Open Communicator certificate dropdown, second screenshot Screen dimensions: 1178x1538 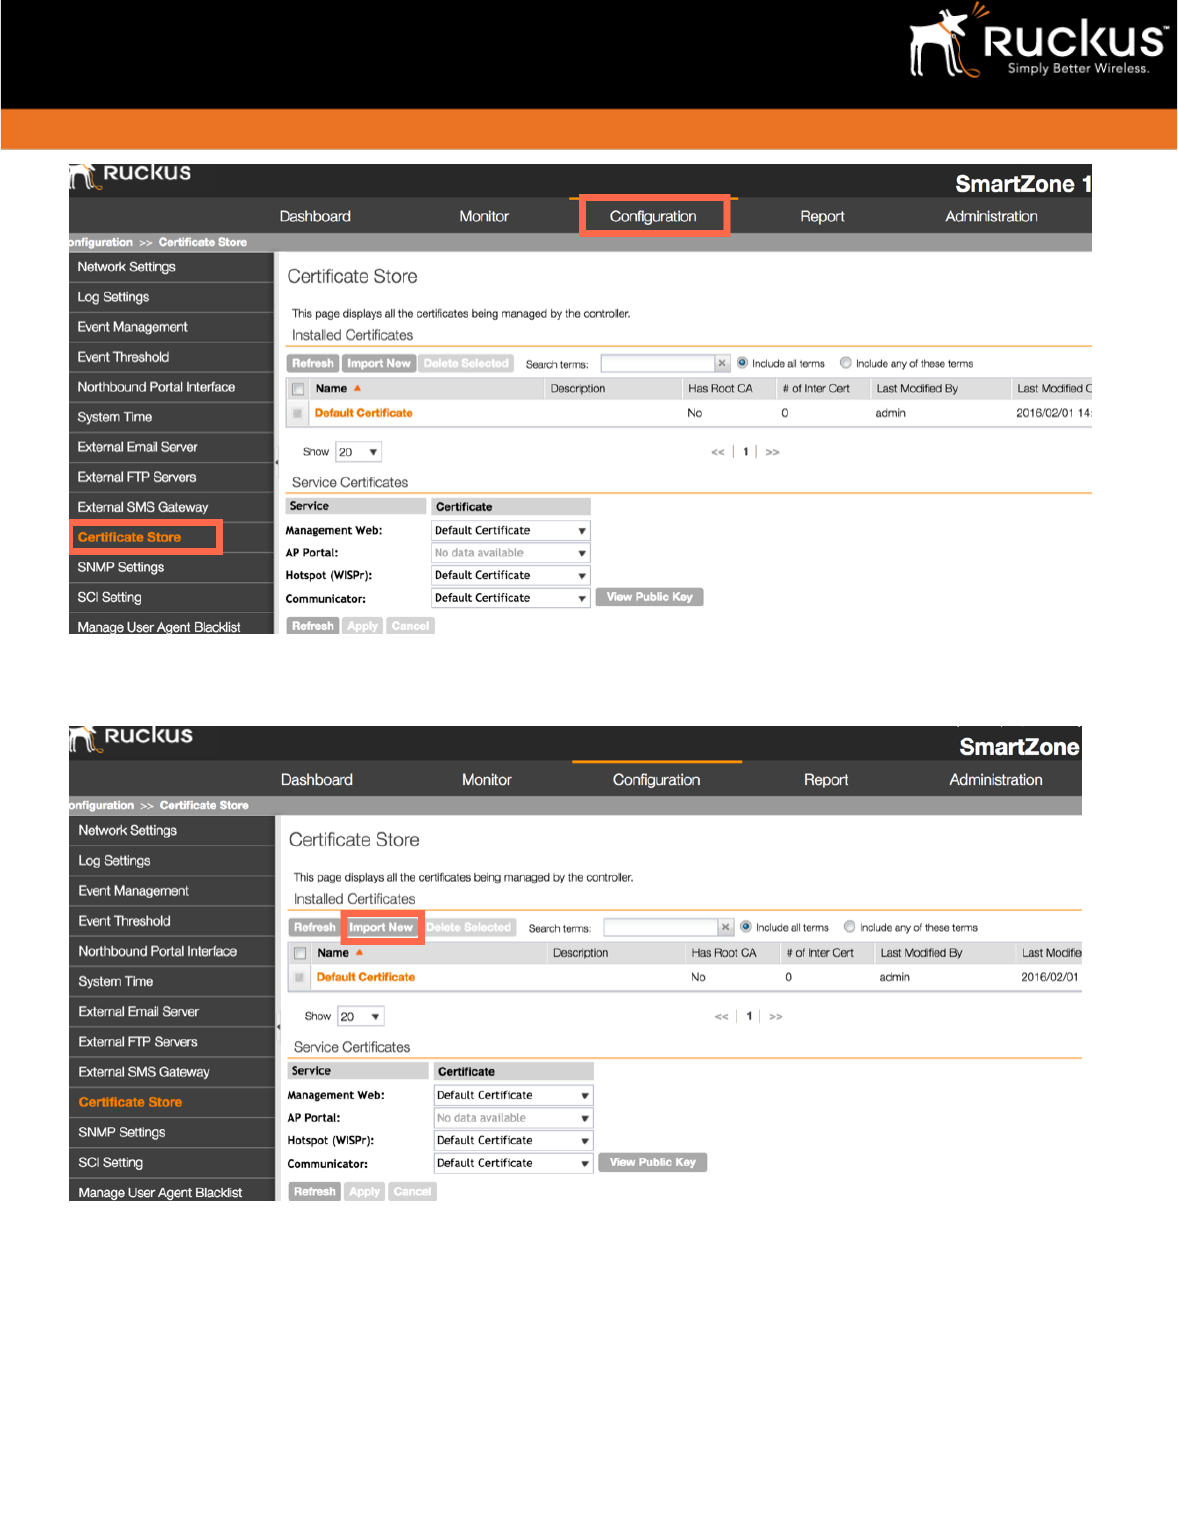513,1163
